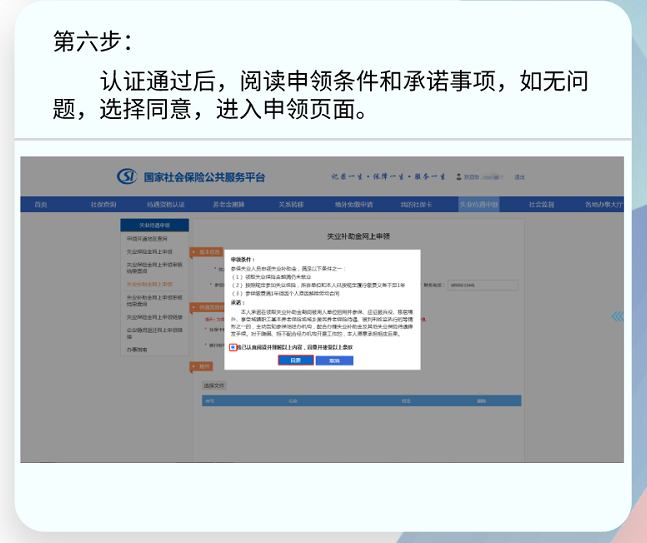Tick the 'read and agree' checkbox in dialog
647x543 pixels.
pyautogui.click(x=233, y=347)
